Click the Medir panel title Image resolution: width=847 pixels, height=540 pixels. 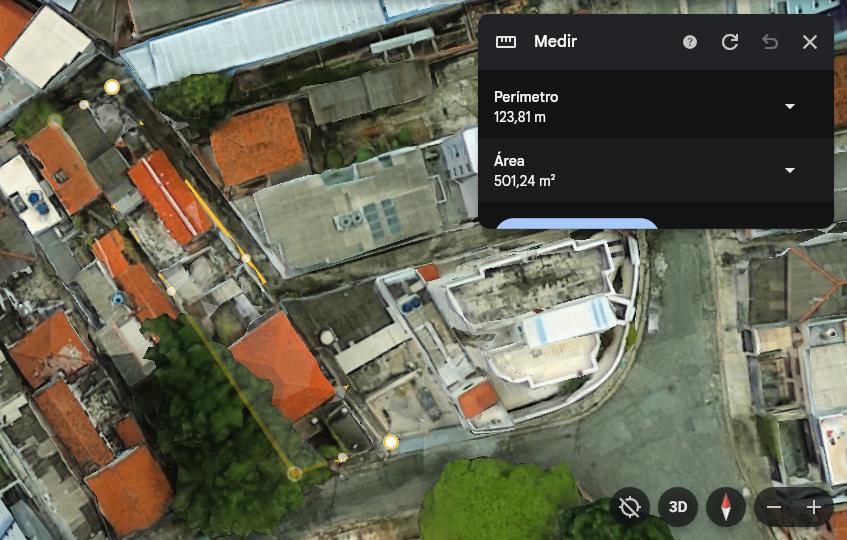[x=555, y=42]
